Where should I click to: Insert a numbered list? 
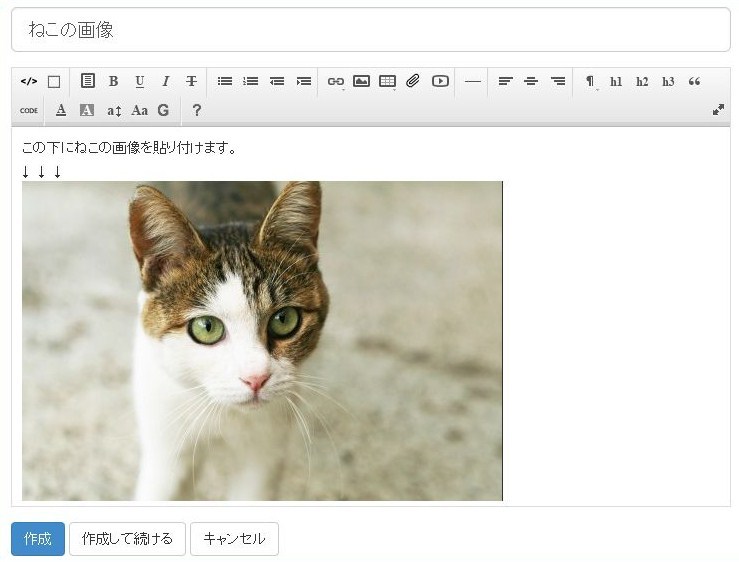coord(251,82)
